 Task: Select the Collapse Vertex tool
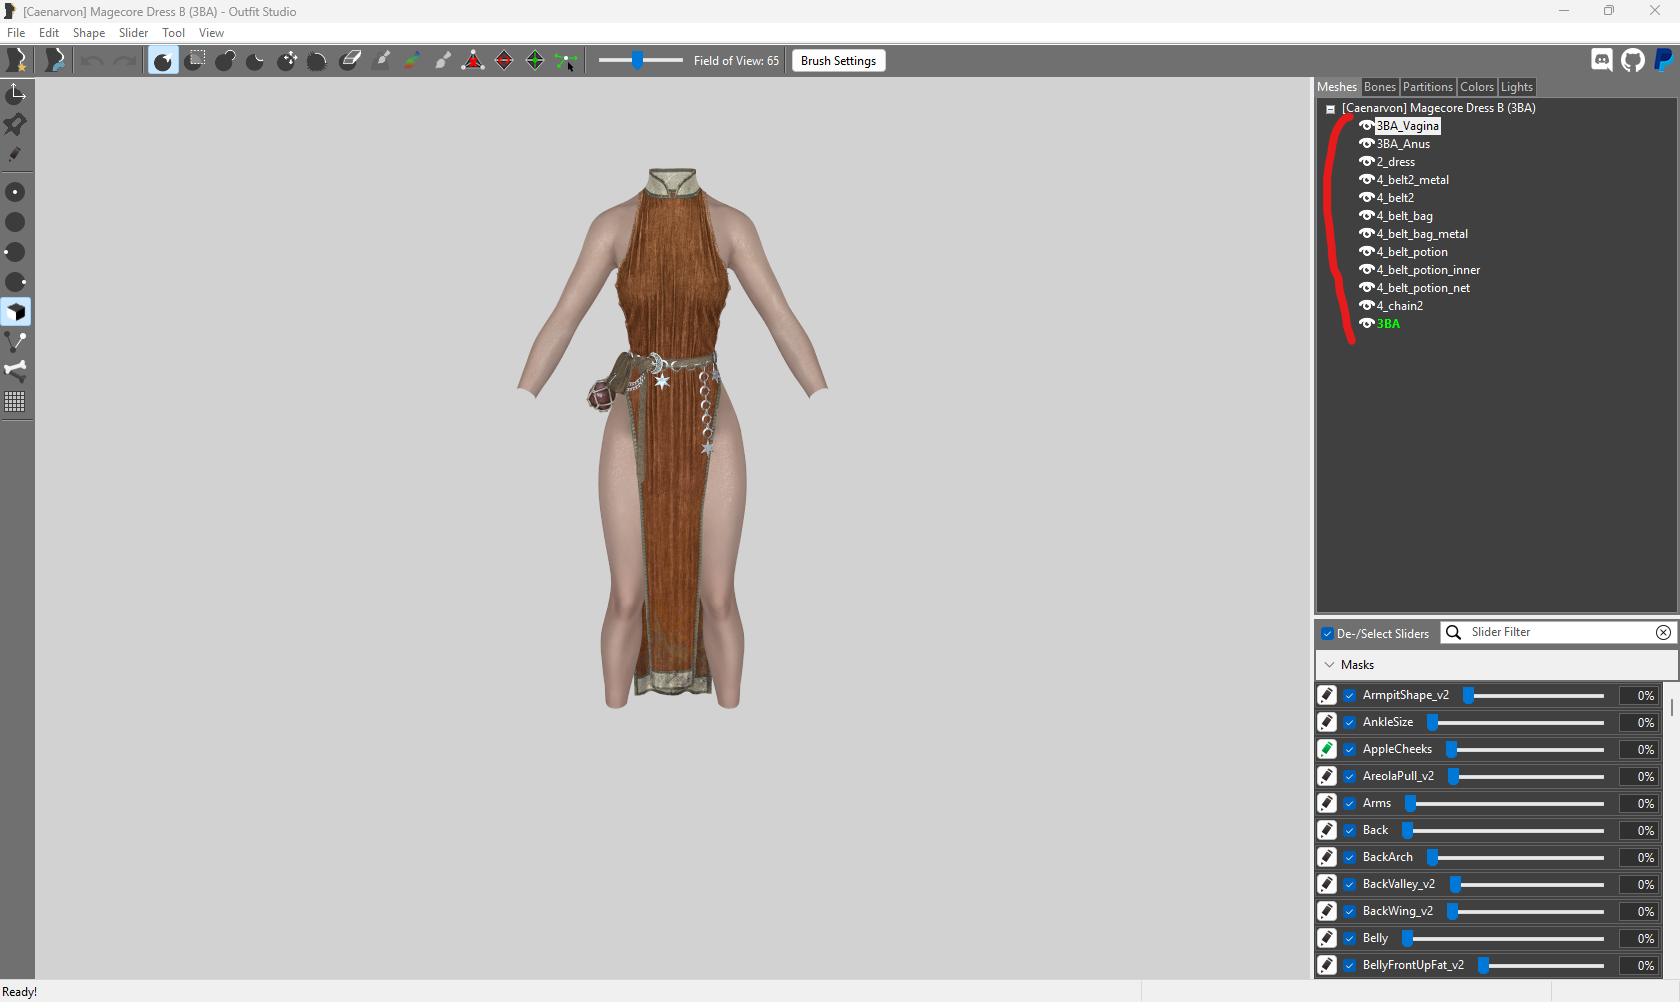(473, 61)
